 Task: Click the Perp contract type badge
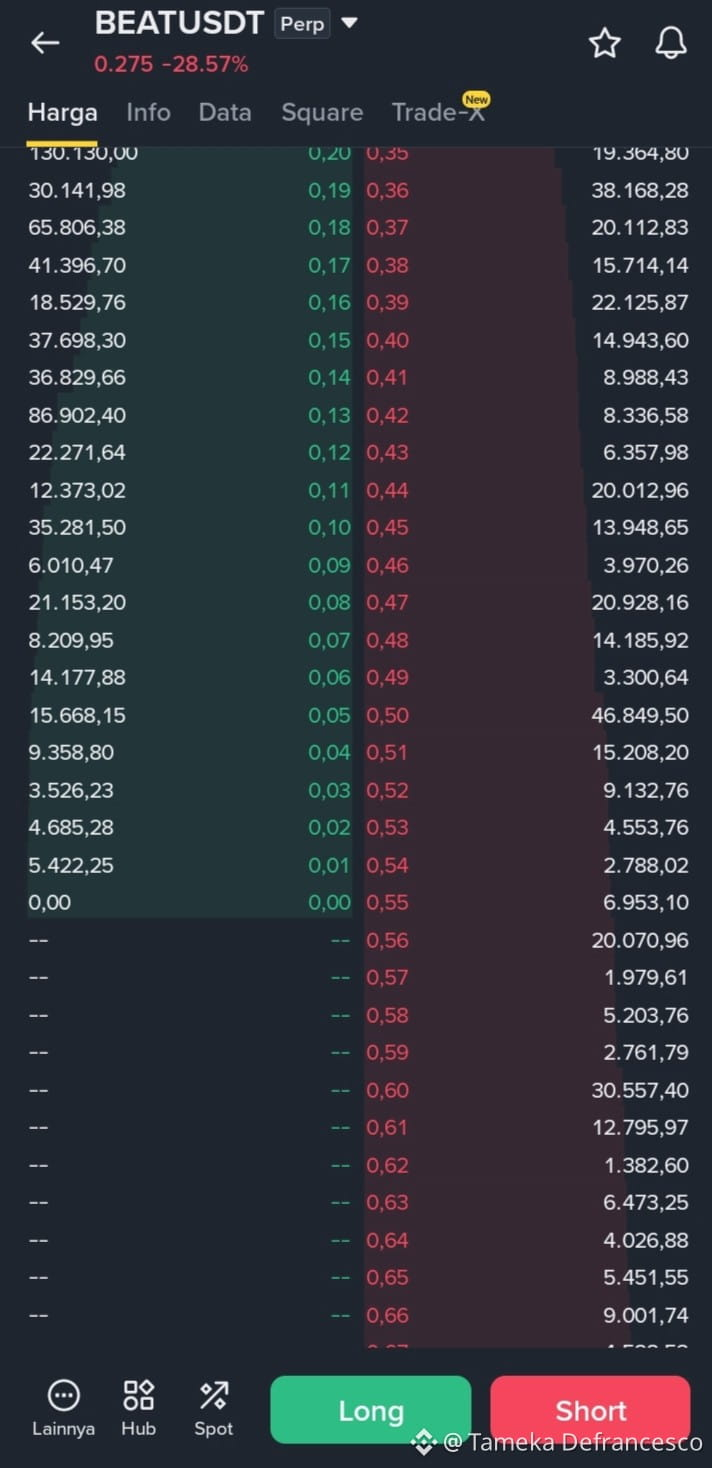pos(302,23)
